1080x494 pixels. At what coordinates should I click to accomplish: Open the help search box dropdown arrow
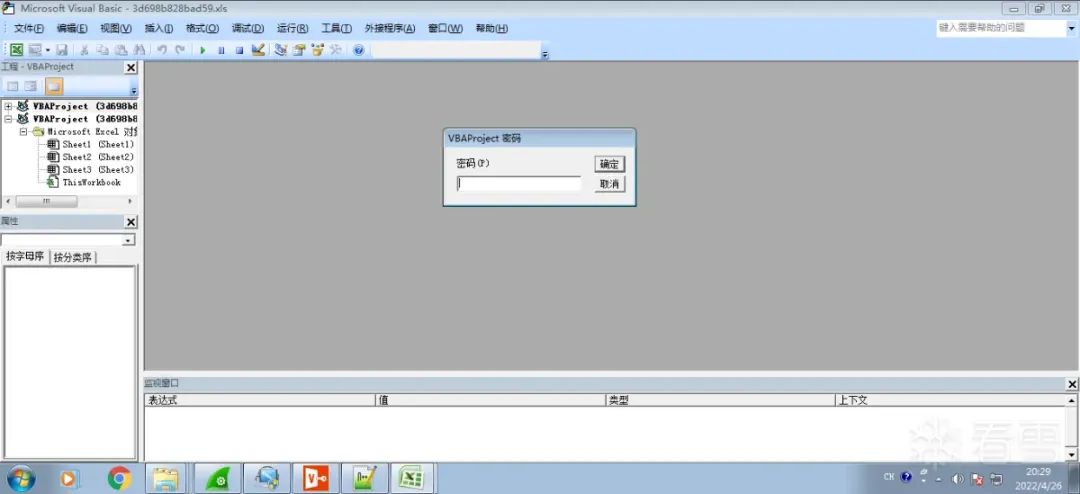[1072, 28]
